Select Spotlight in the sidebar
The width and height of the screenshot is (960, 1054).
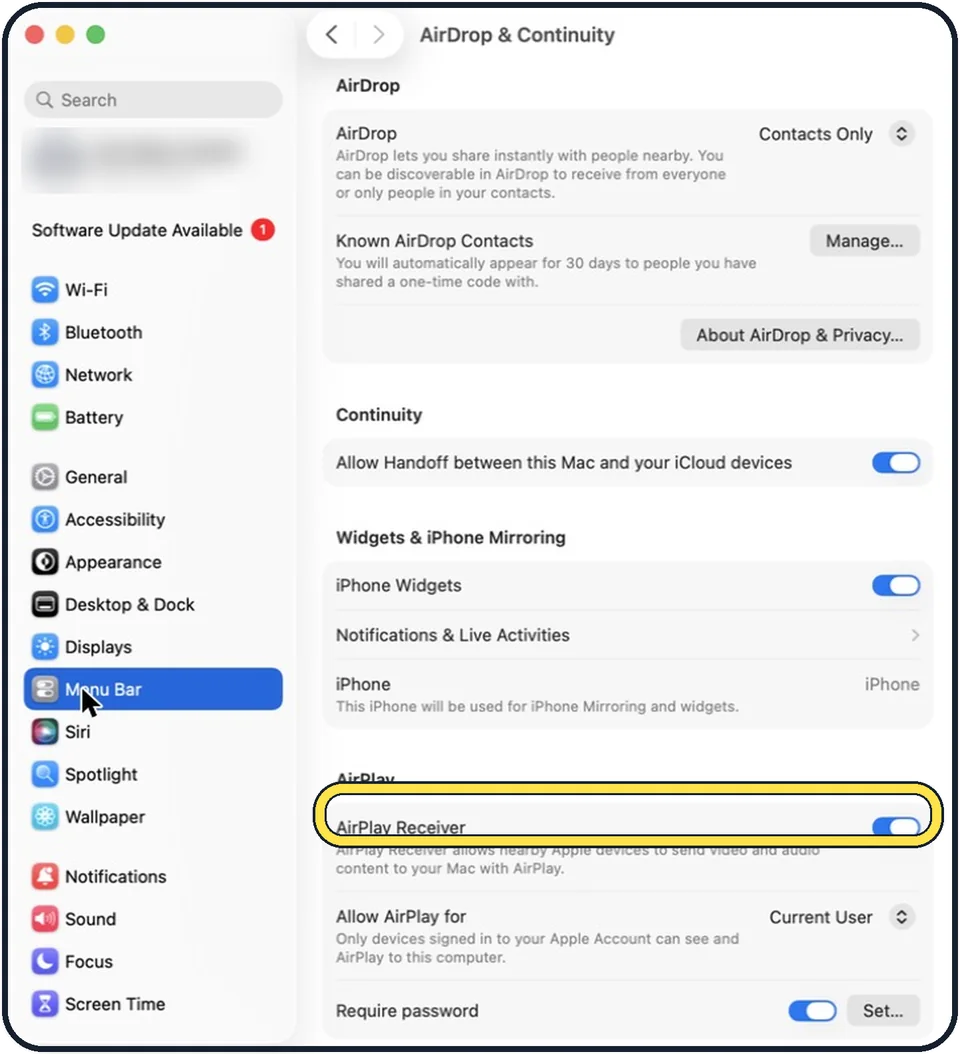[153, 774]
